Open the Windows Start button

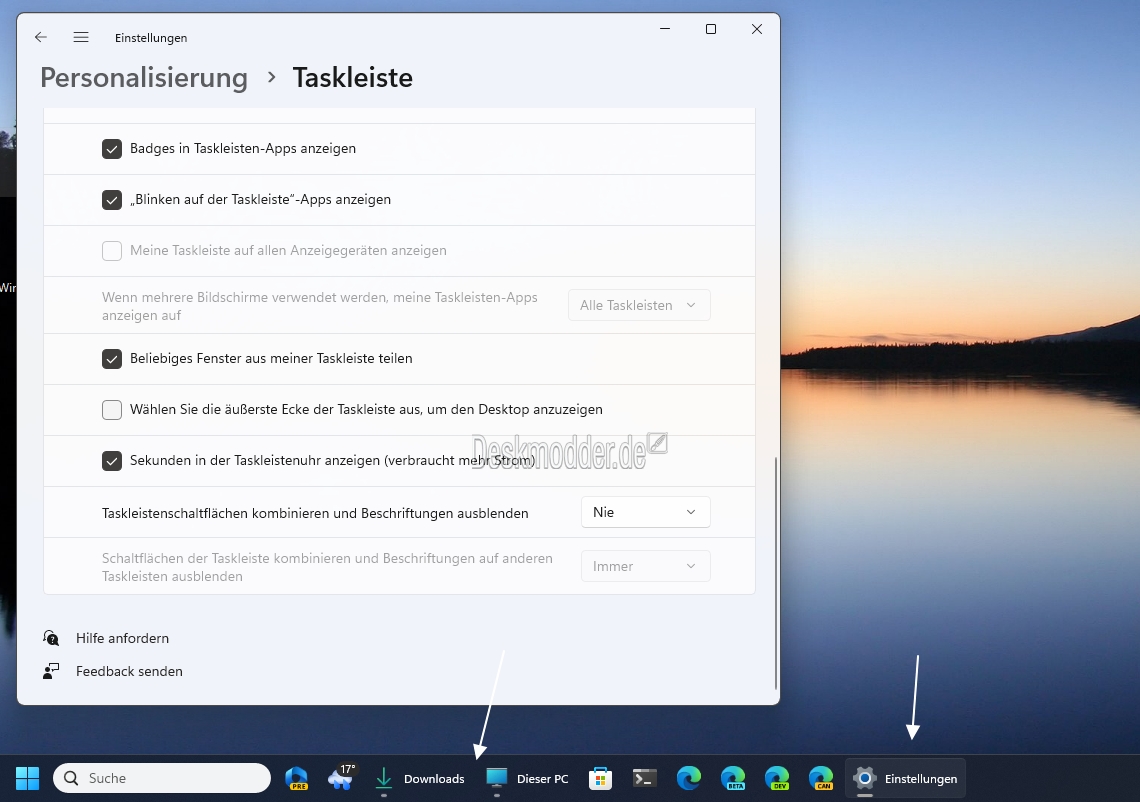(27, 778)
